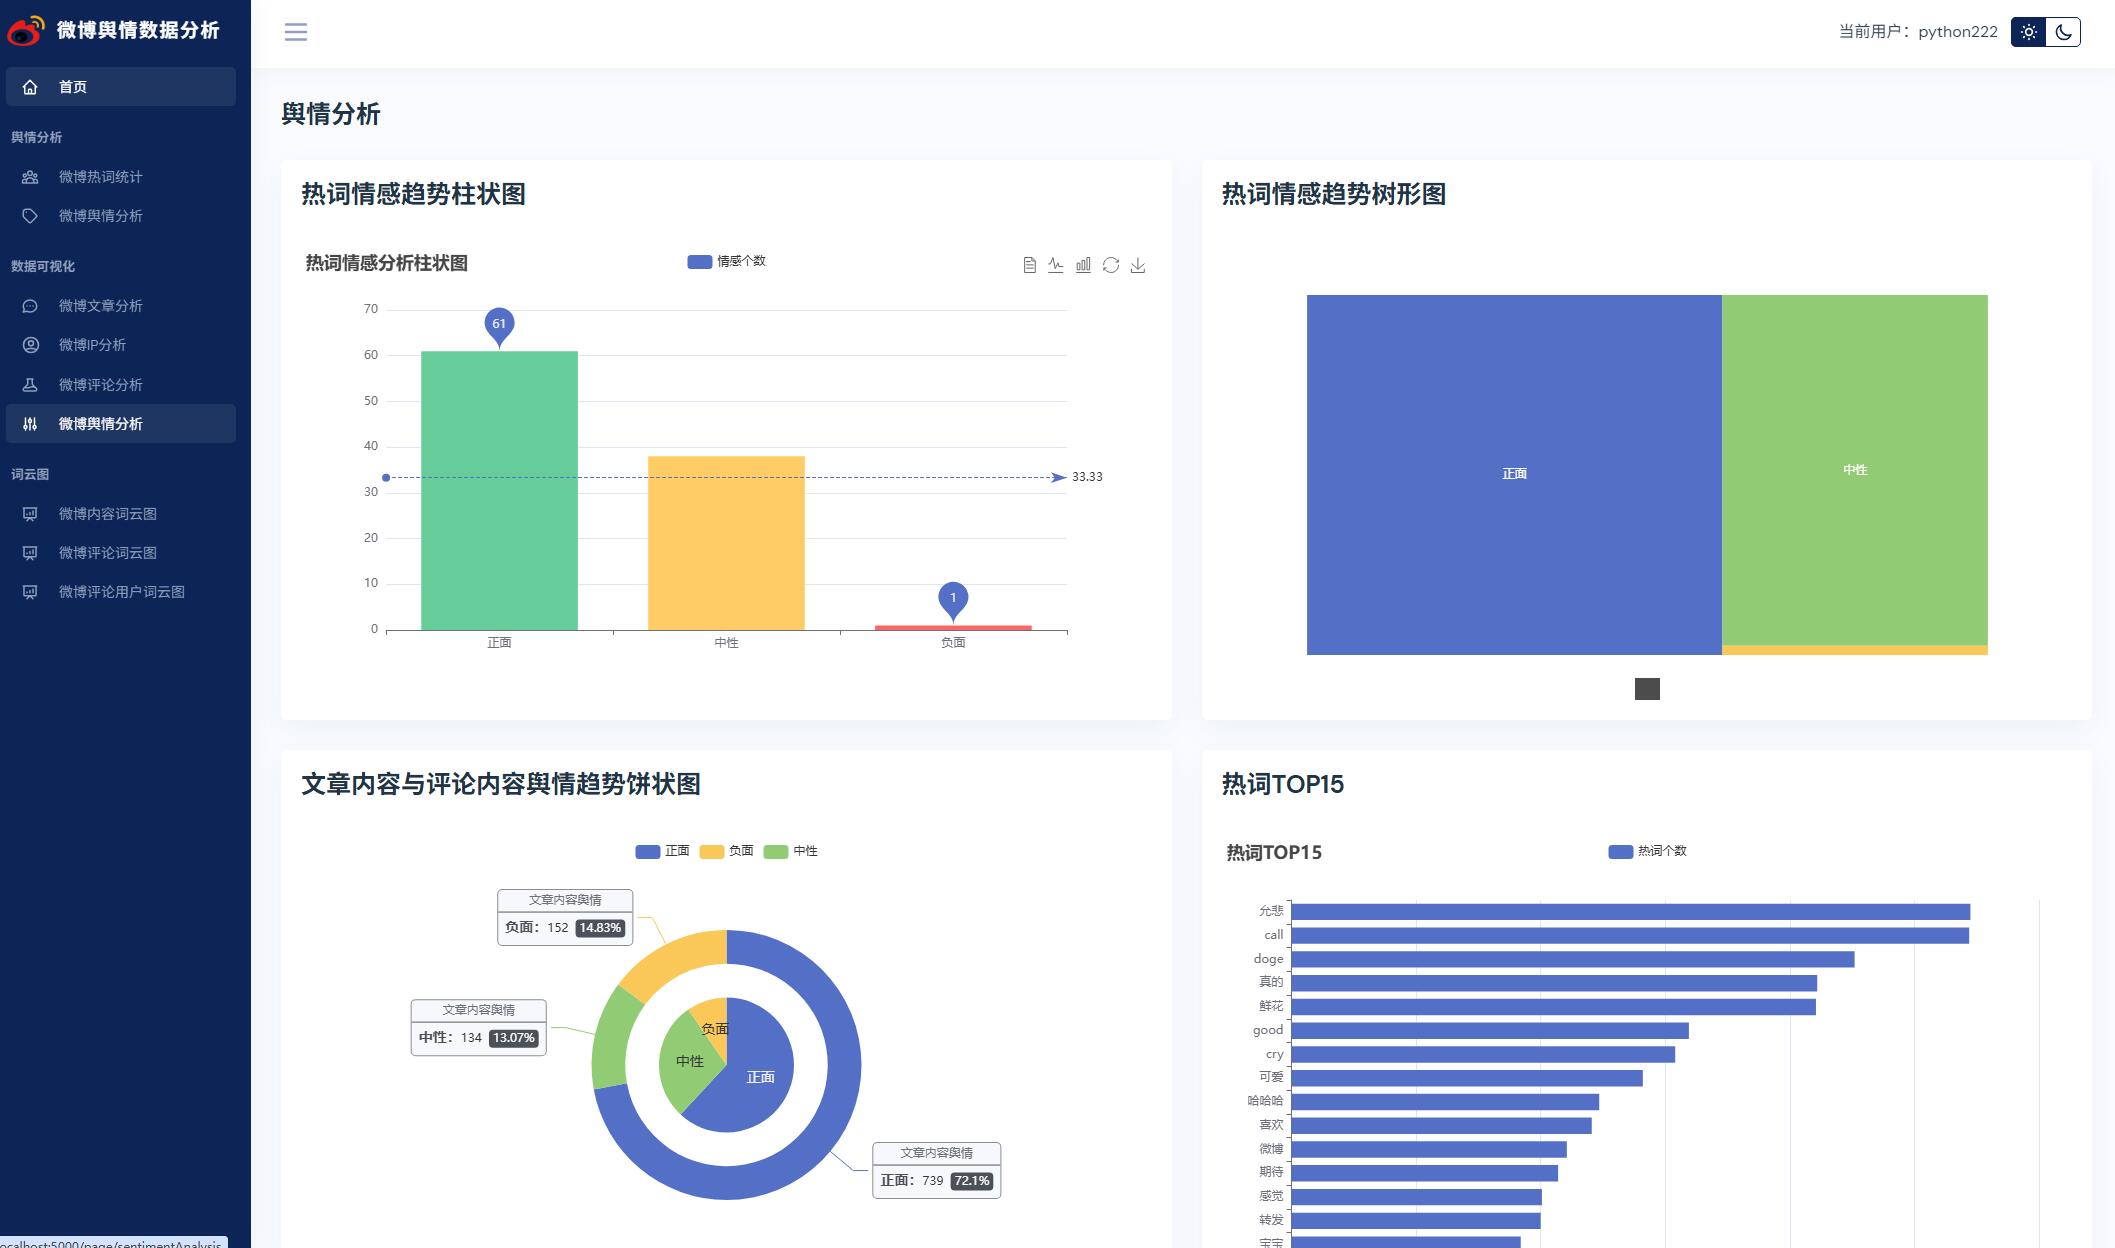Click the home icon beside 首页
This screenshot has height=1248, width=2115.
click(30, 87)
